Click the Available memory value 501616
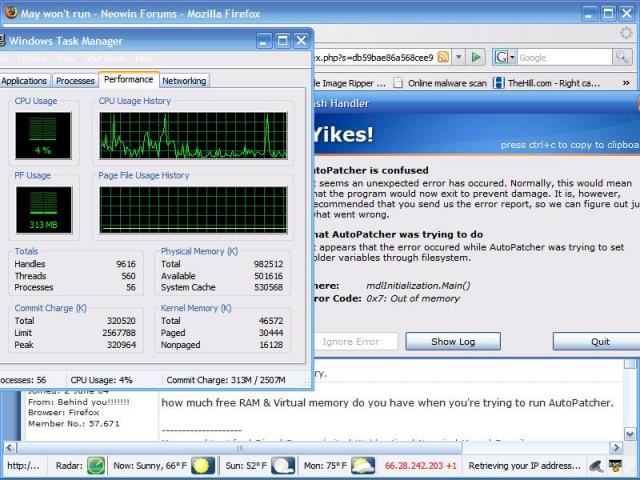 (x=268, y=276)
